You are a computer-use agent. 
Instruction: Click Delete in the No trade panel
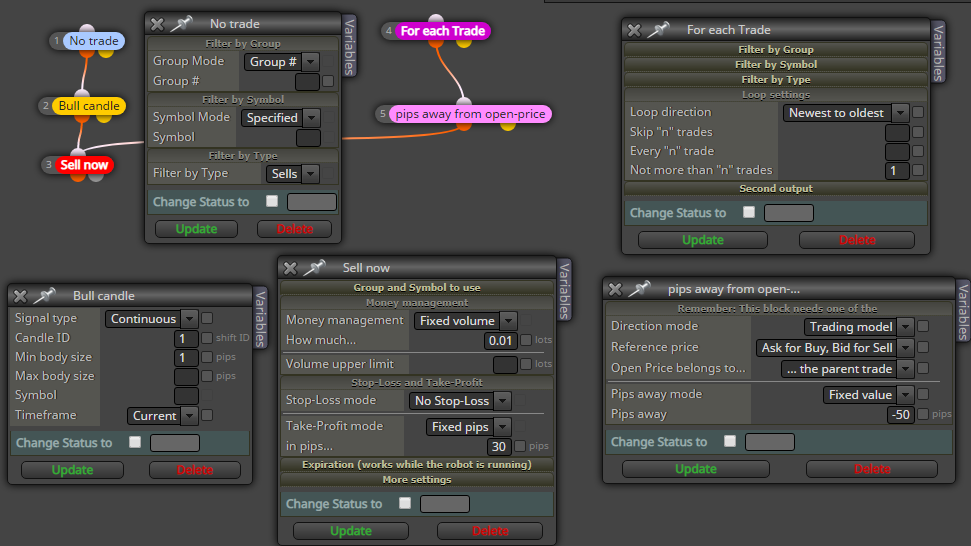295,229
